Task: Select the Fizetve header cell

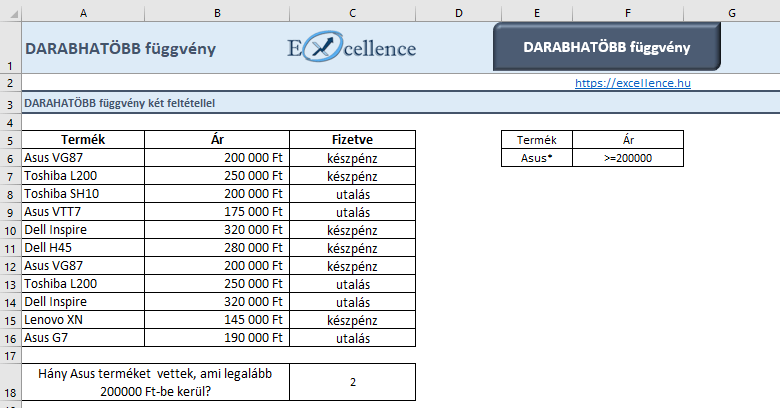Action: (x=352, y=139)
